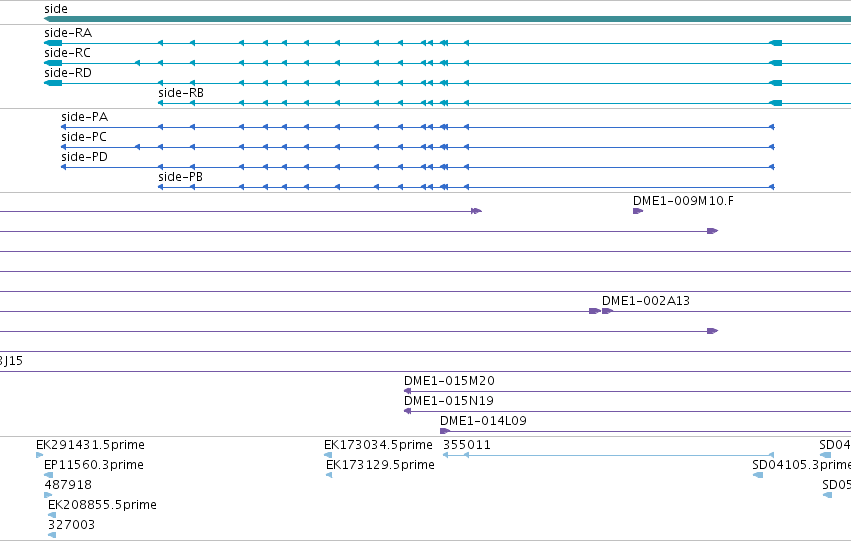Click the DME1-009M10.F arrow glyph
The height and width of the screenshot is (541, 851).
tap(638, 211)
